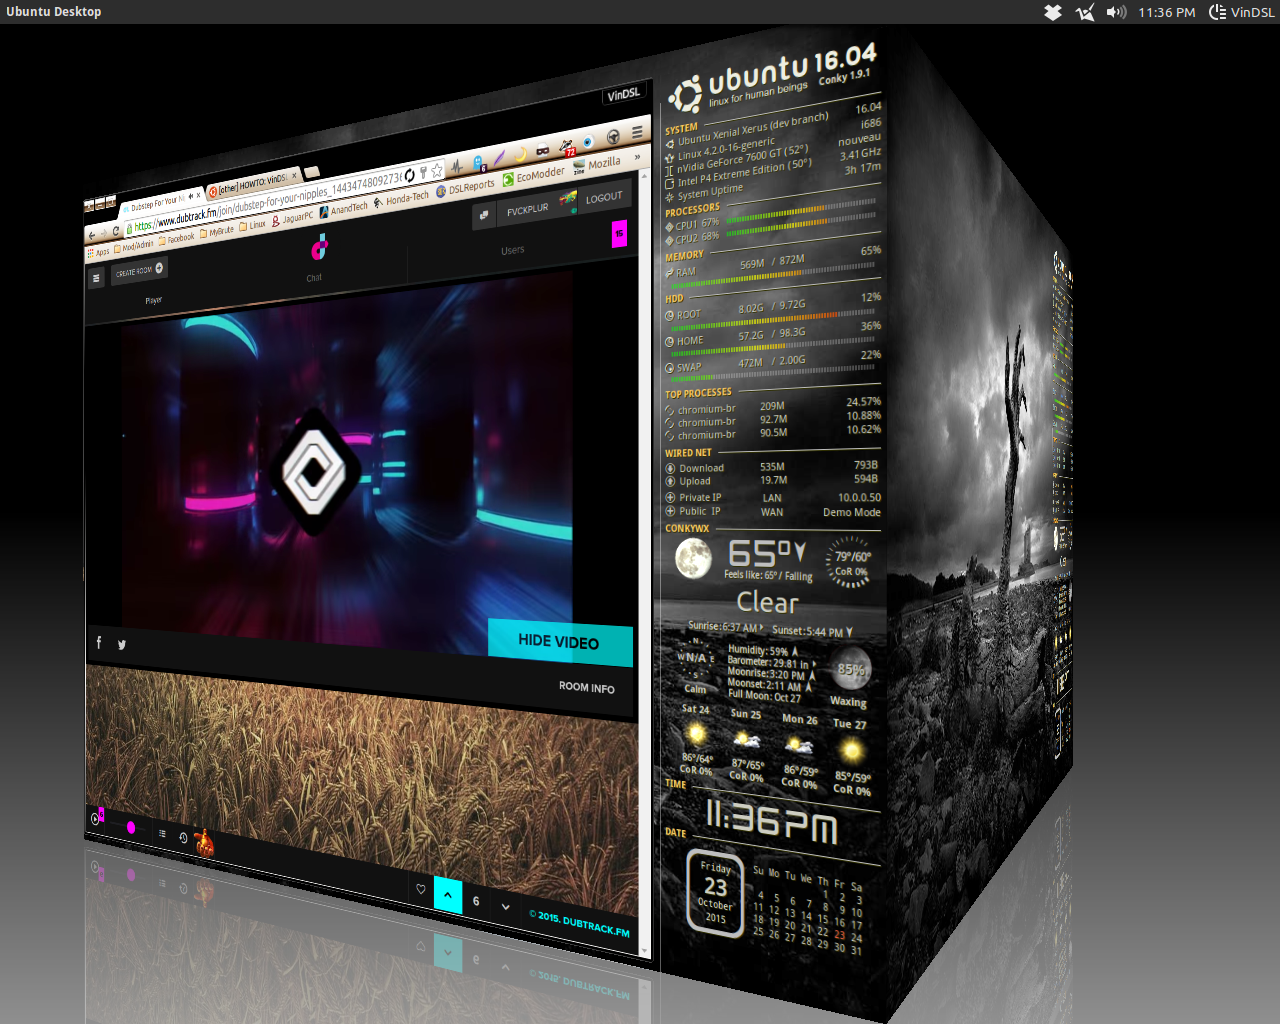Go back in the browser
This screenshot has width=1280, height=1024.
pyautogui.click(x=91, y=235)
